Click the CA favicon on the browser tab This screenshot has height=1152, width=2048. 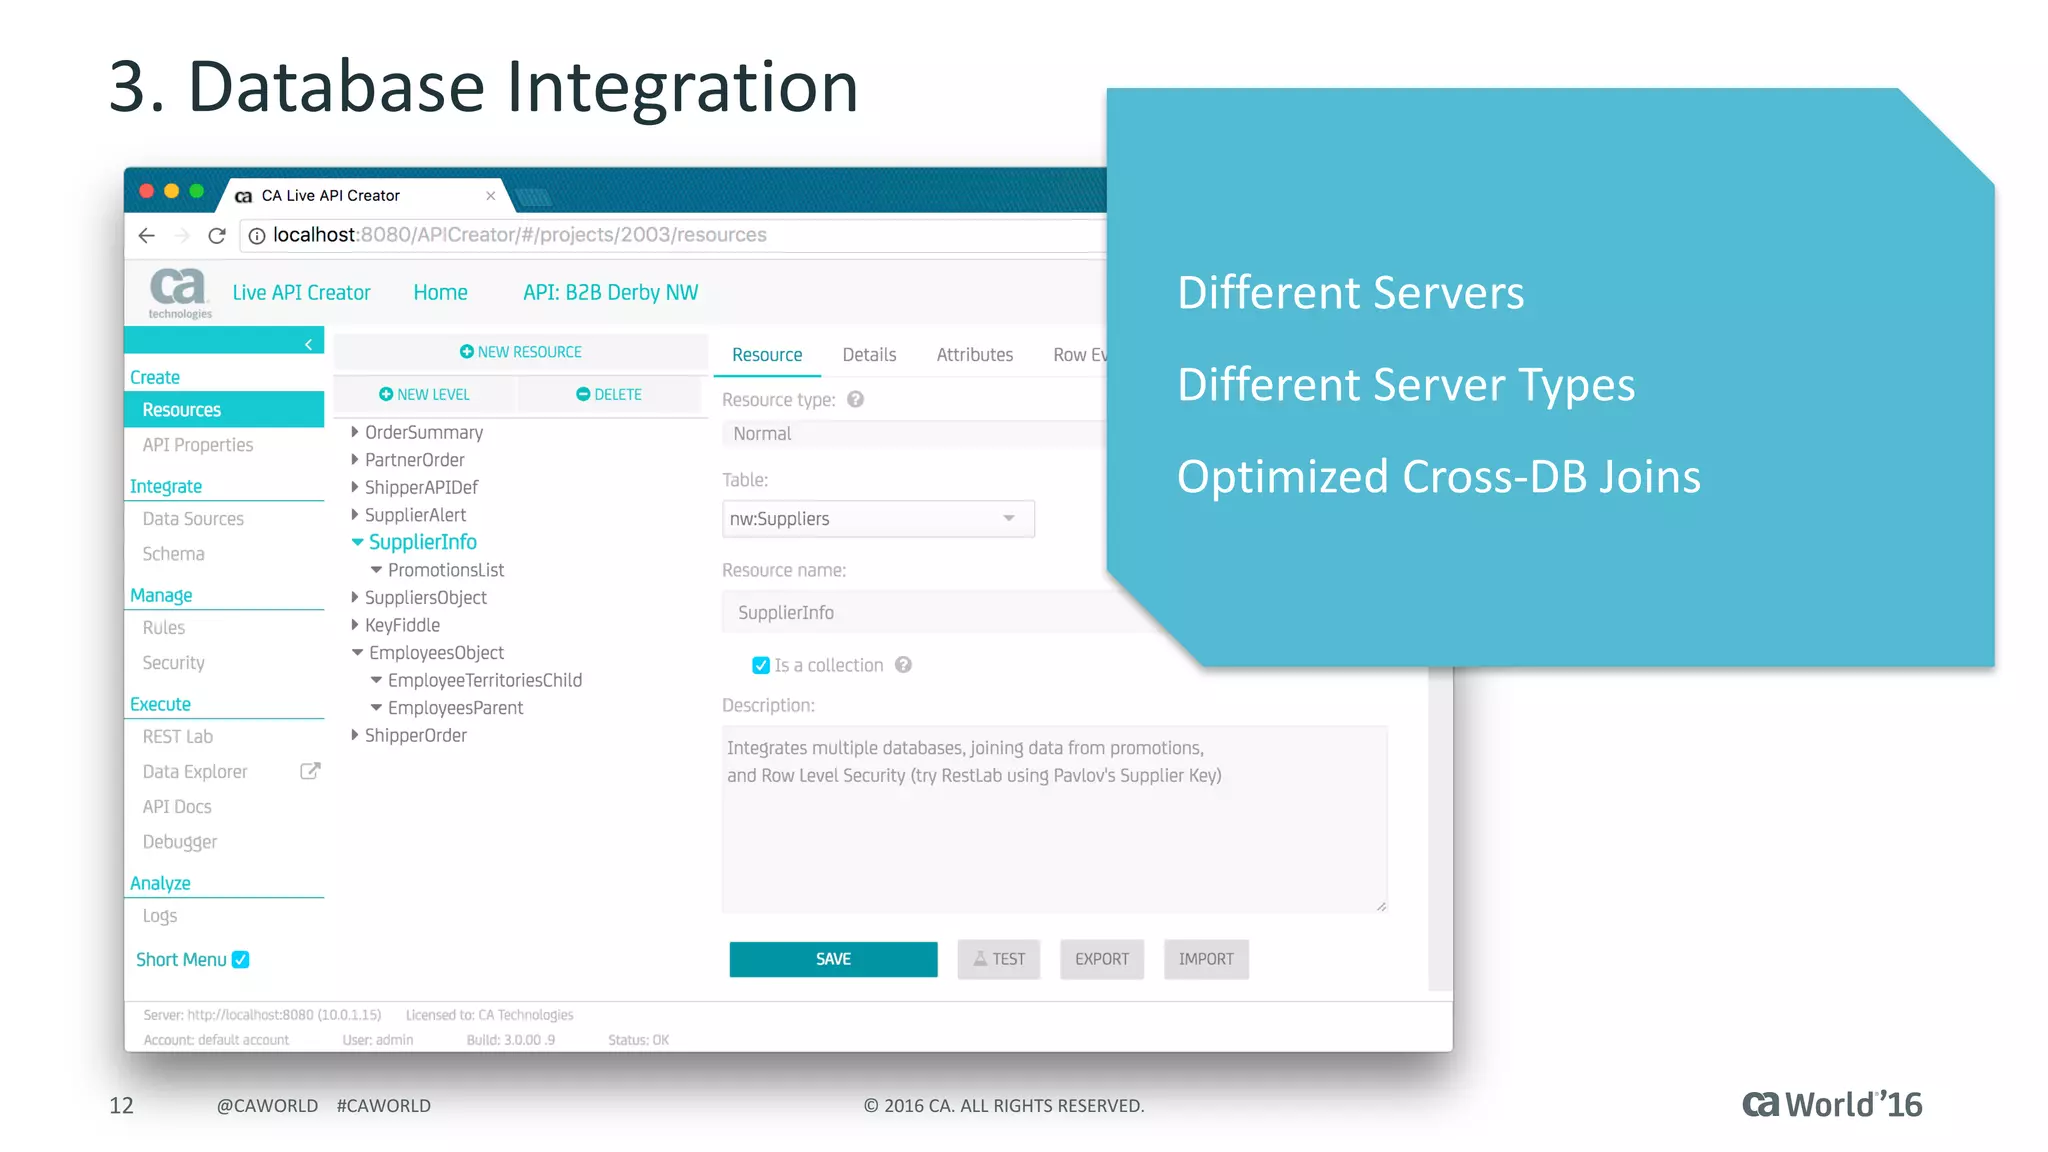click(243, 196)
